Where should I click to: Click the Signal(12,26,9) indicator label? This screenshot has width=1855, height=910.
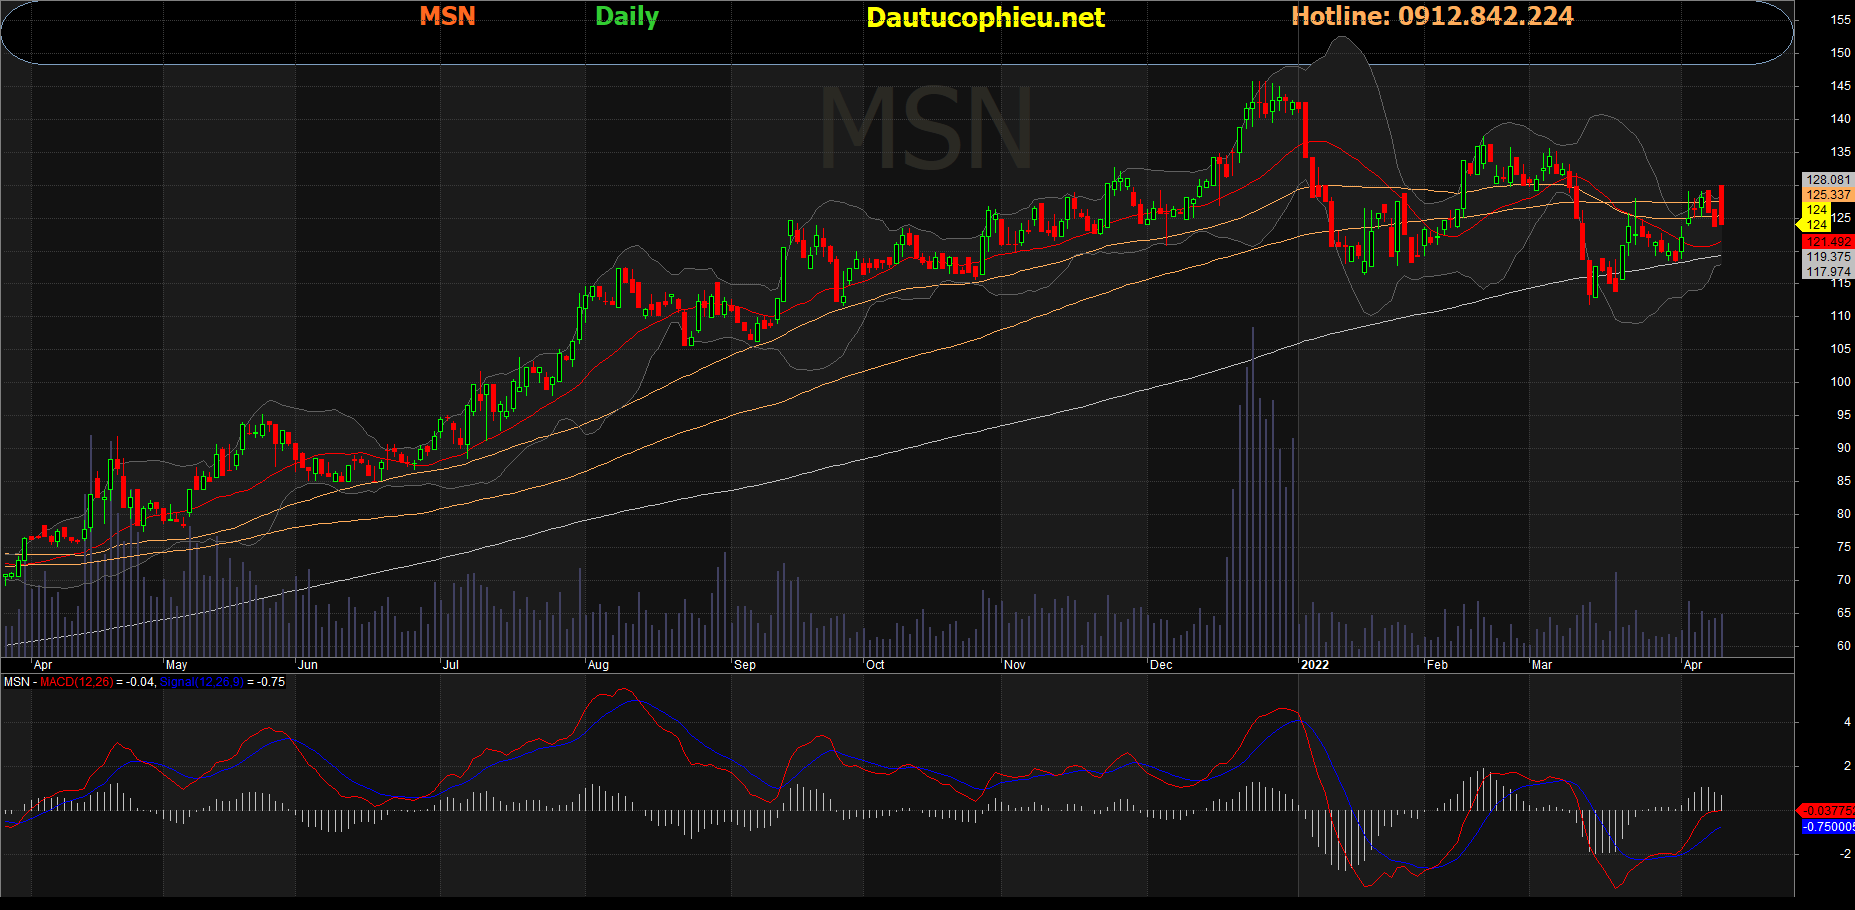coord(201,682)
